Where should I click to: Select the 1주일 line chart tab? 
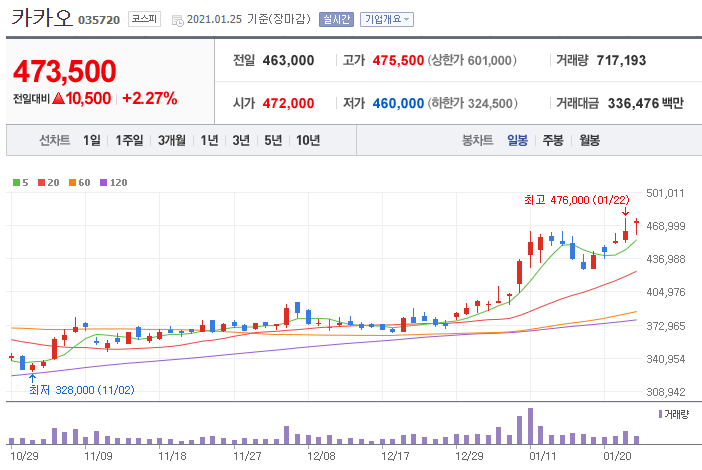pos(129,141)
